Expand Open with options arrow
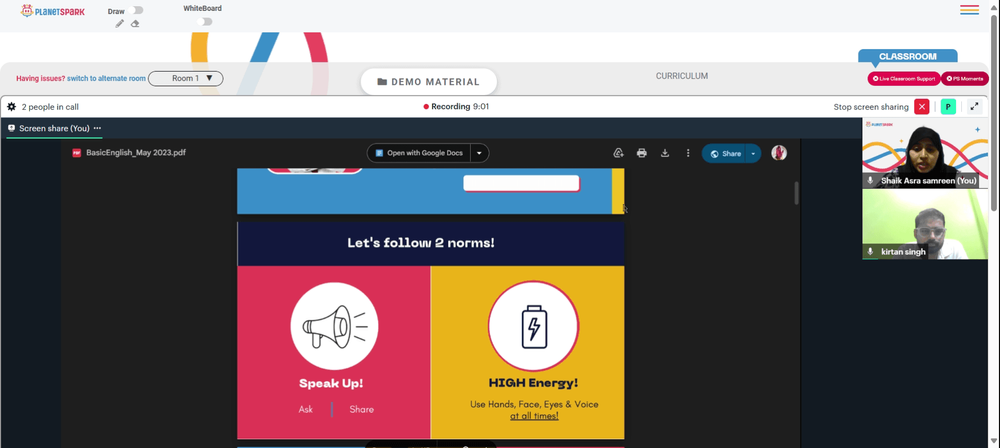The height and width of the screenshot is (448, 1000). [x=480, y=153]
